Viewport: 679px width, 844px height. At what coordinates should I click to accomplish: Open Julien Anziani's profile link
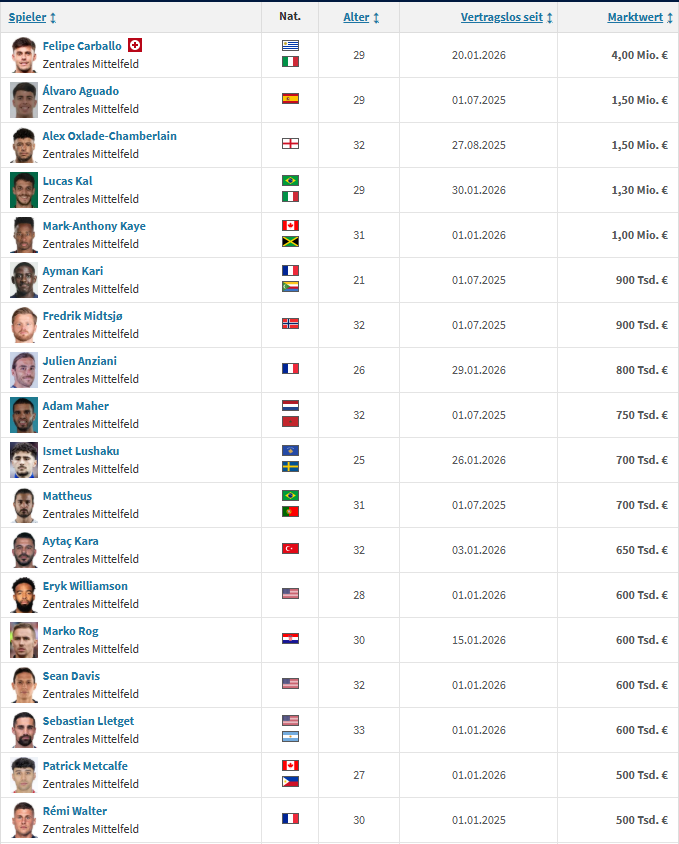pyautogui.click(x=80, y=361)
